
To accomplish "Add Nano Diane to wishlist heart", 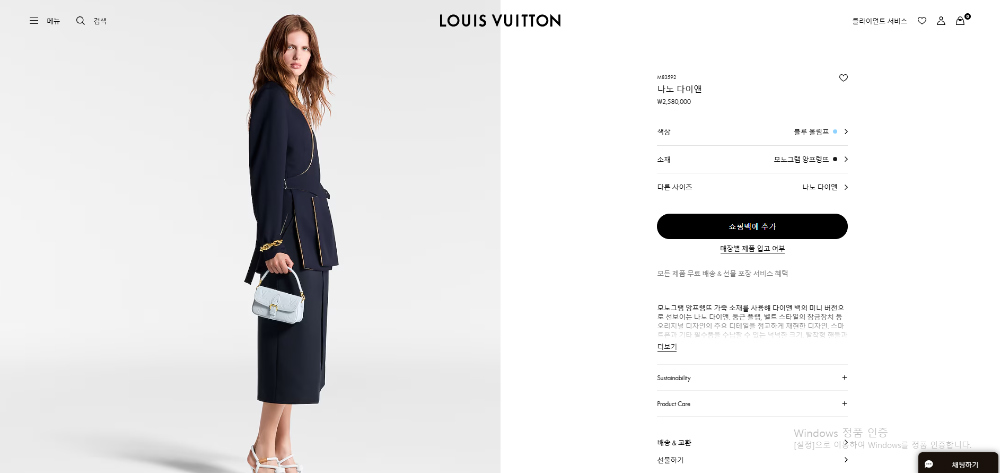I will coord(843,78).
